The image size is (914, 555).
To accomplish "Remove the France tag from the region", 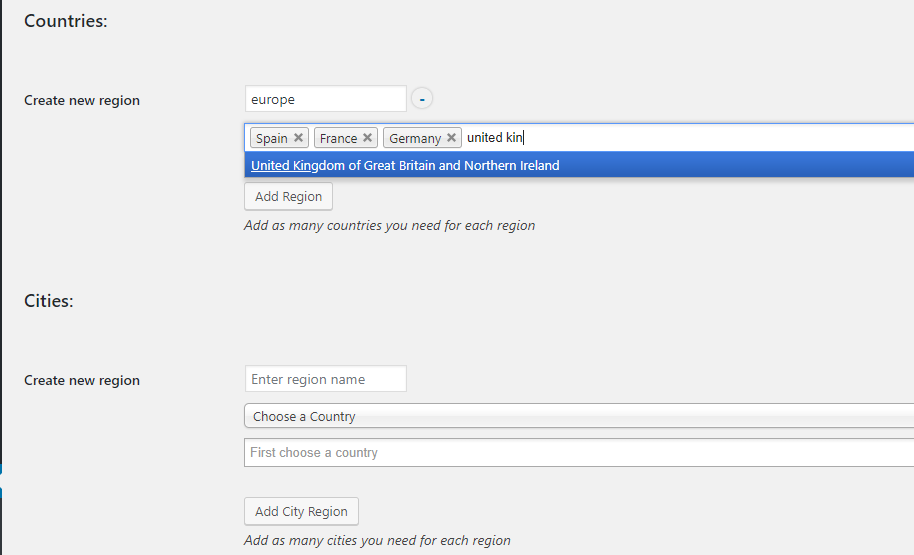I will click(x=367, y=138).
